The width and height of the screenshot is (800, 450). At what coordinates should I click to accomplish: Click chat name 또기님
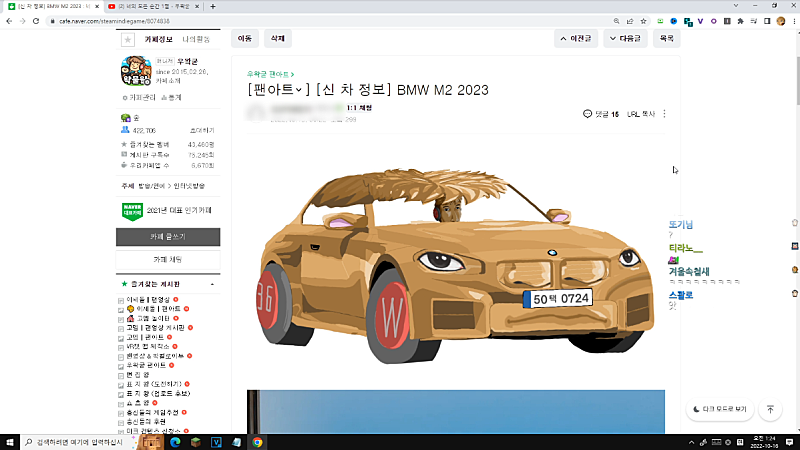click(681, 224)
